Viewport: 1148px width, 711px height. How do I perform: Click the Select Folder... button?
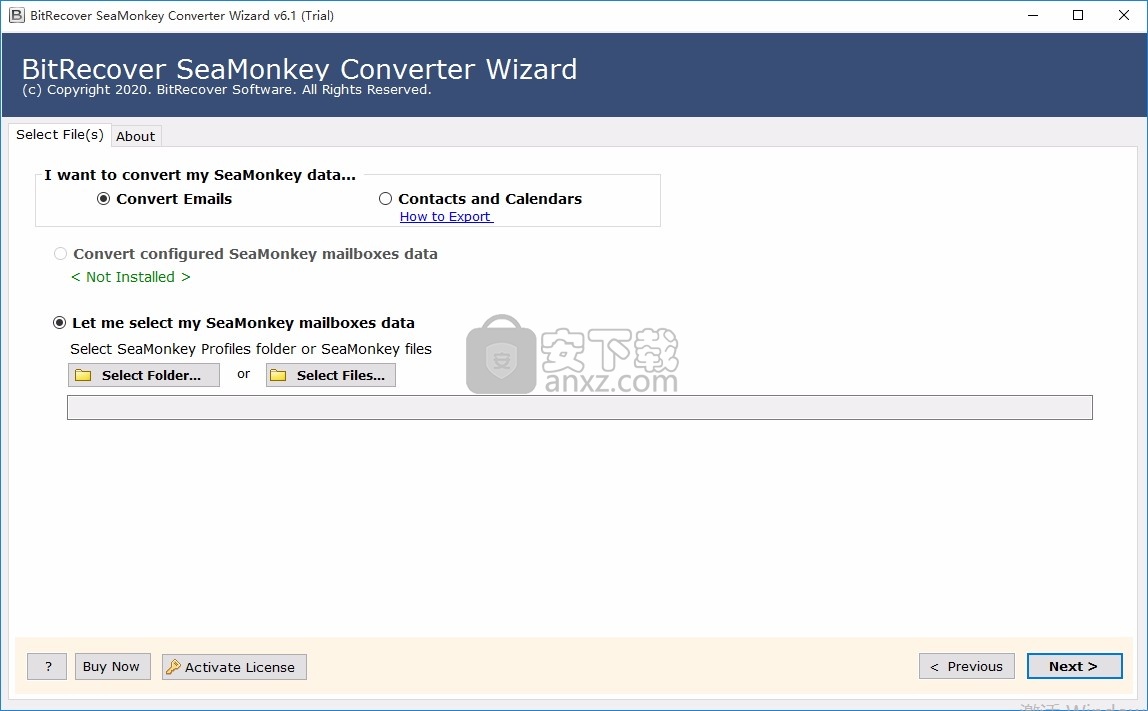coord(144,375)
